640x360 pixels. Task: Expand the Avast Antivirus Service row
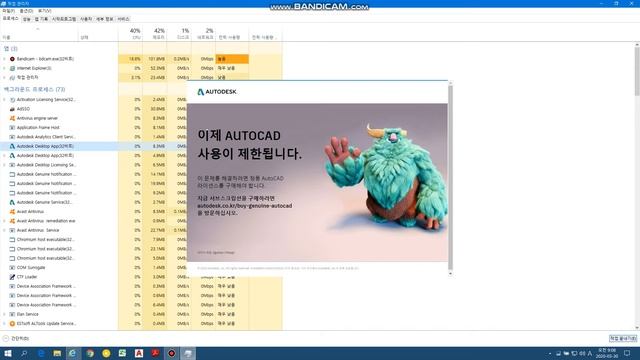pyautogui.click(x=4, y=230)
